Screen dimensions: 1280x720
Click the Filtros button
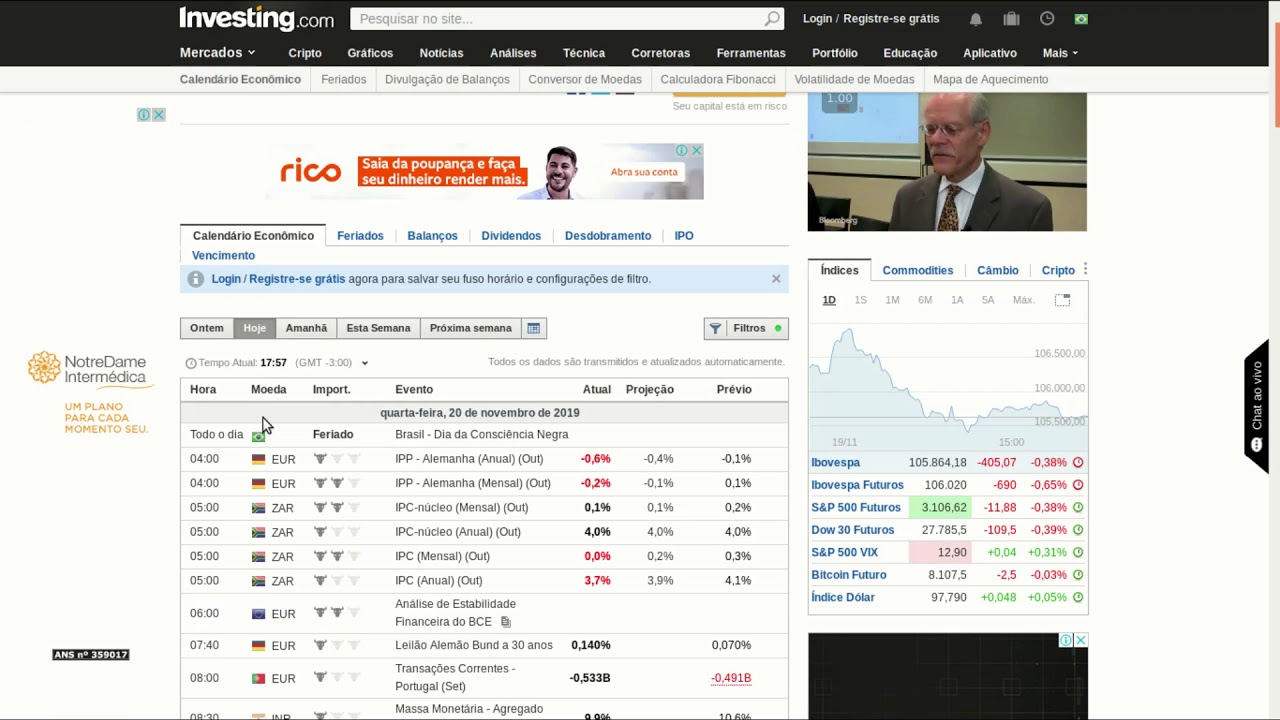pos(746,328)
